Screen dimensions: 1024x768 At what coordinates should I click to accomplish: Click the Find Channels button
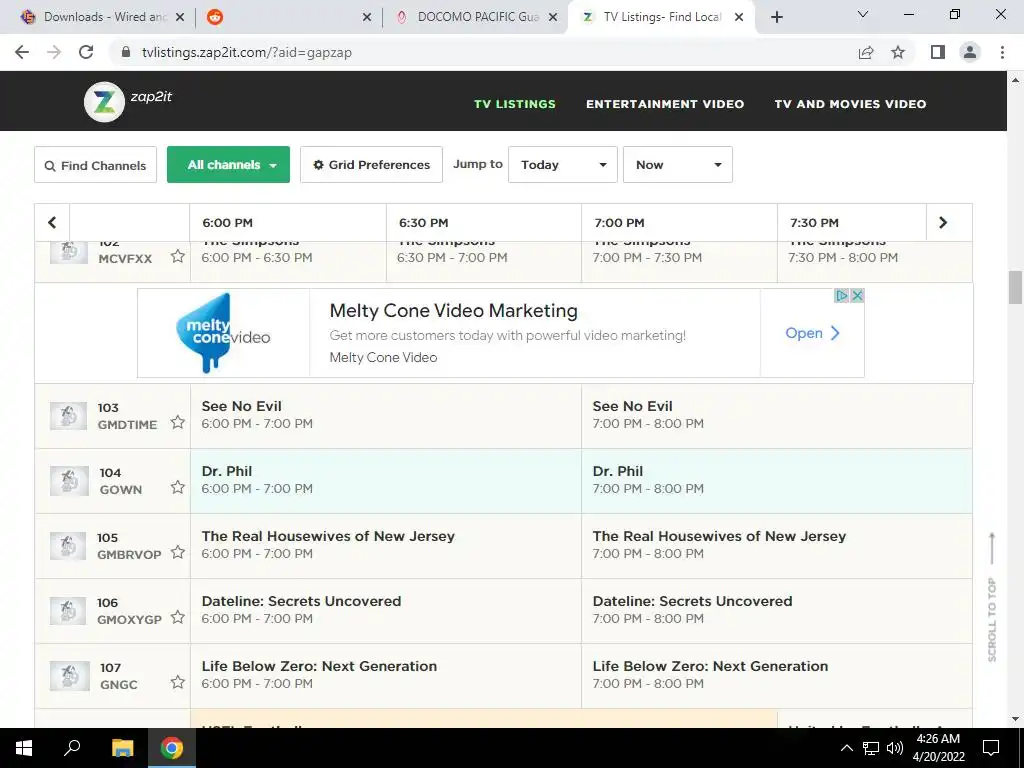(95, 165)
